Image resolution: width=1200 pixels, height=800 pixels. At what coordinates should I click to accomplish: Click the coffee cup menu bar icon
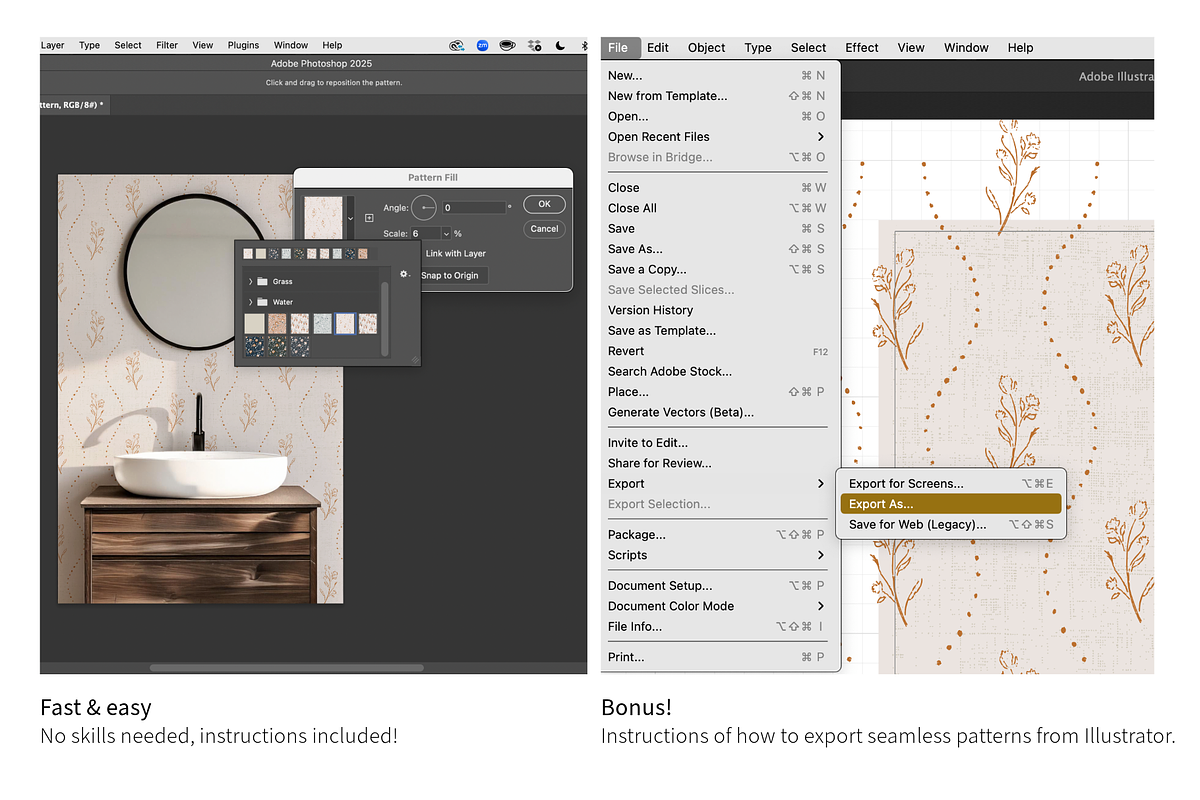pos(508,45)
